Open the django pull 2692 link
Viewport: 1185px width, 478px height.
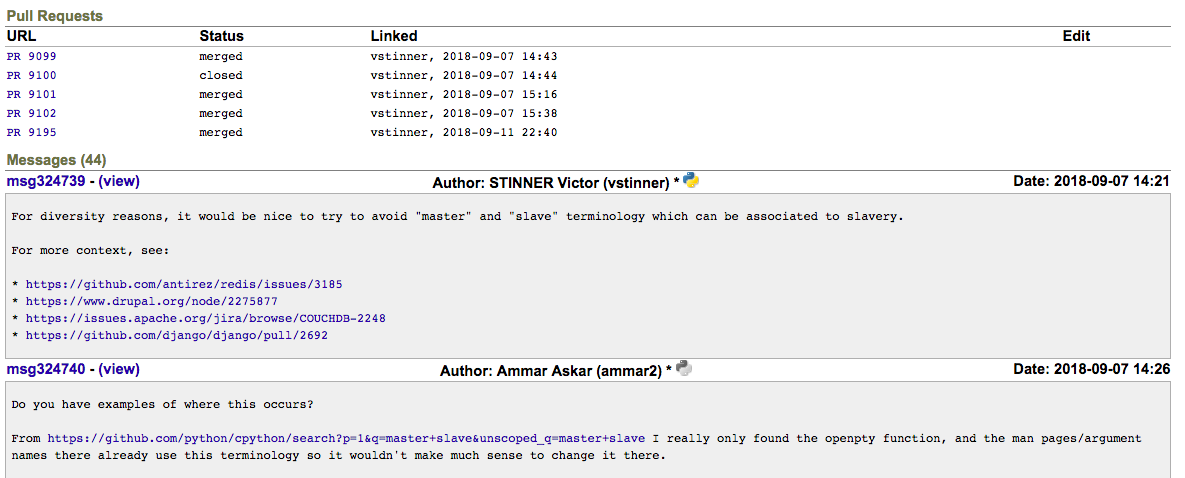point(177,336)
